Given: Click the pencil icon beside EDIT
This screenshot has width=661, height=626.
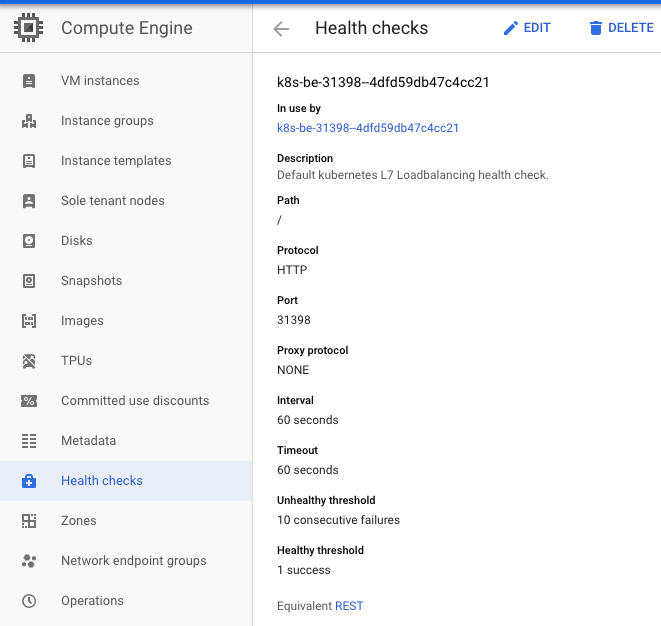Looking at the screenshot, I should point(511,28).
